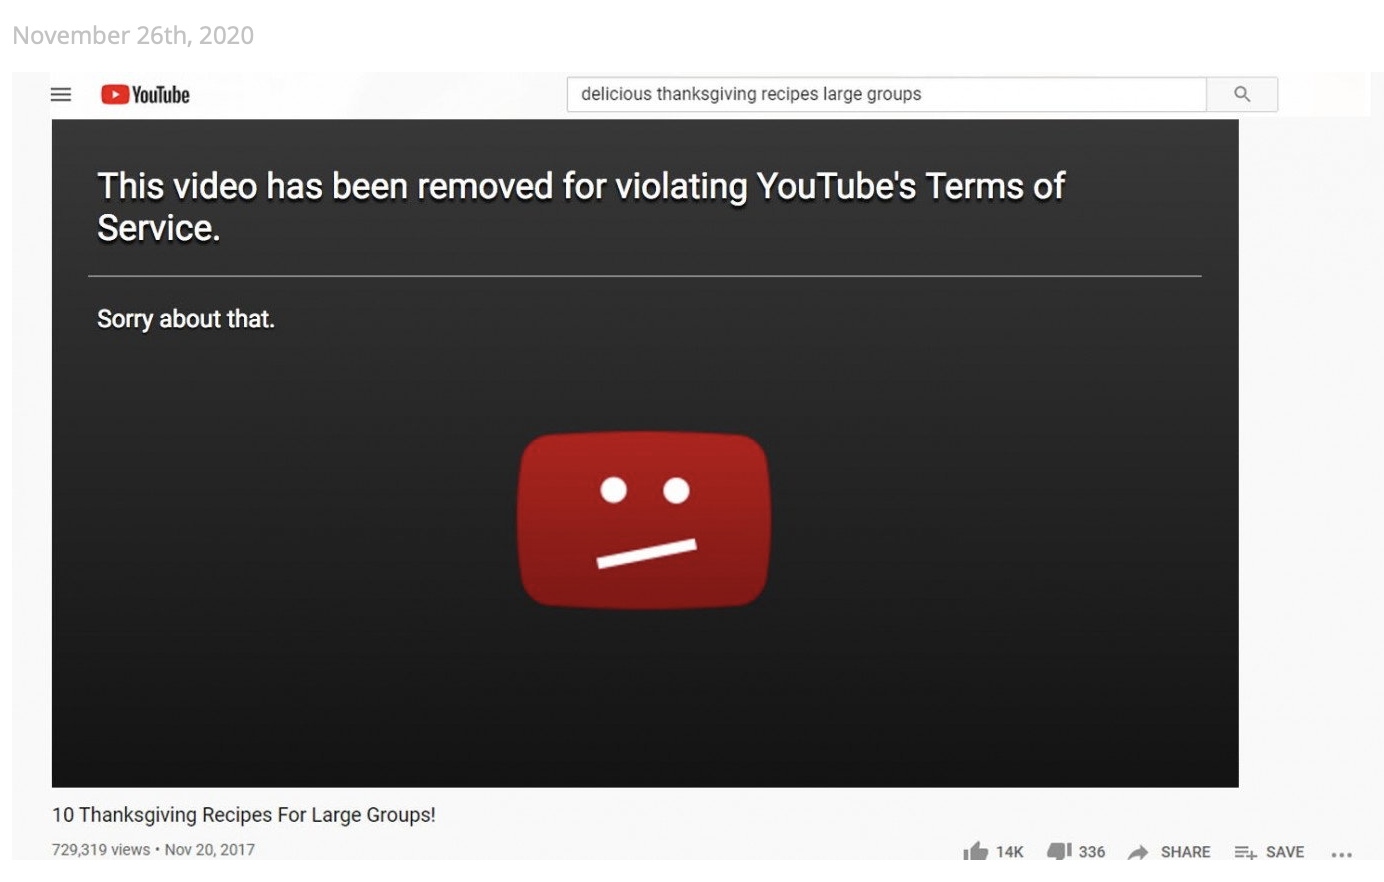
Task: Open the hamburger guide menu
Action: pyautogui.click(x=61, y=95)
